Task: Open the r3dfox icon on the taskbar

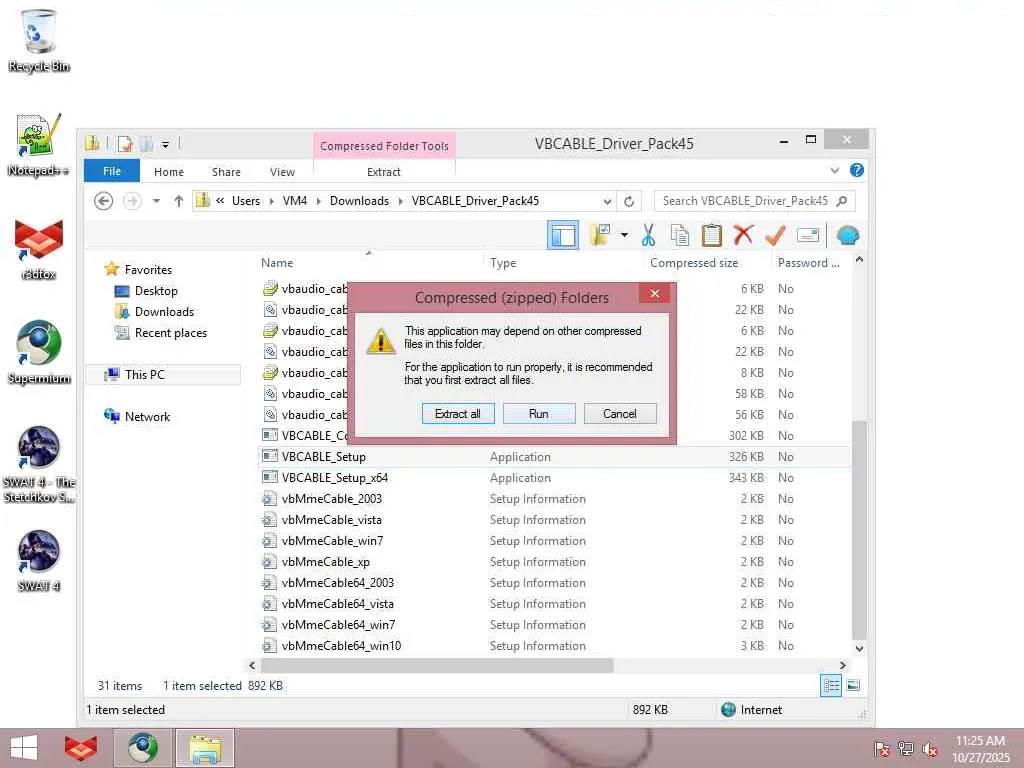Action: pos(81,748)
